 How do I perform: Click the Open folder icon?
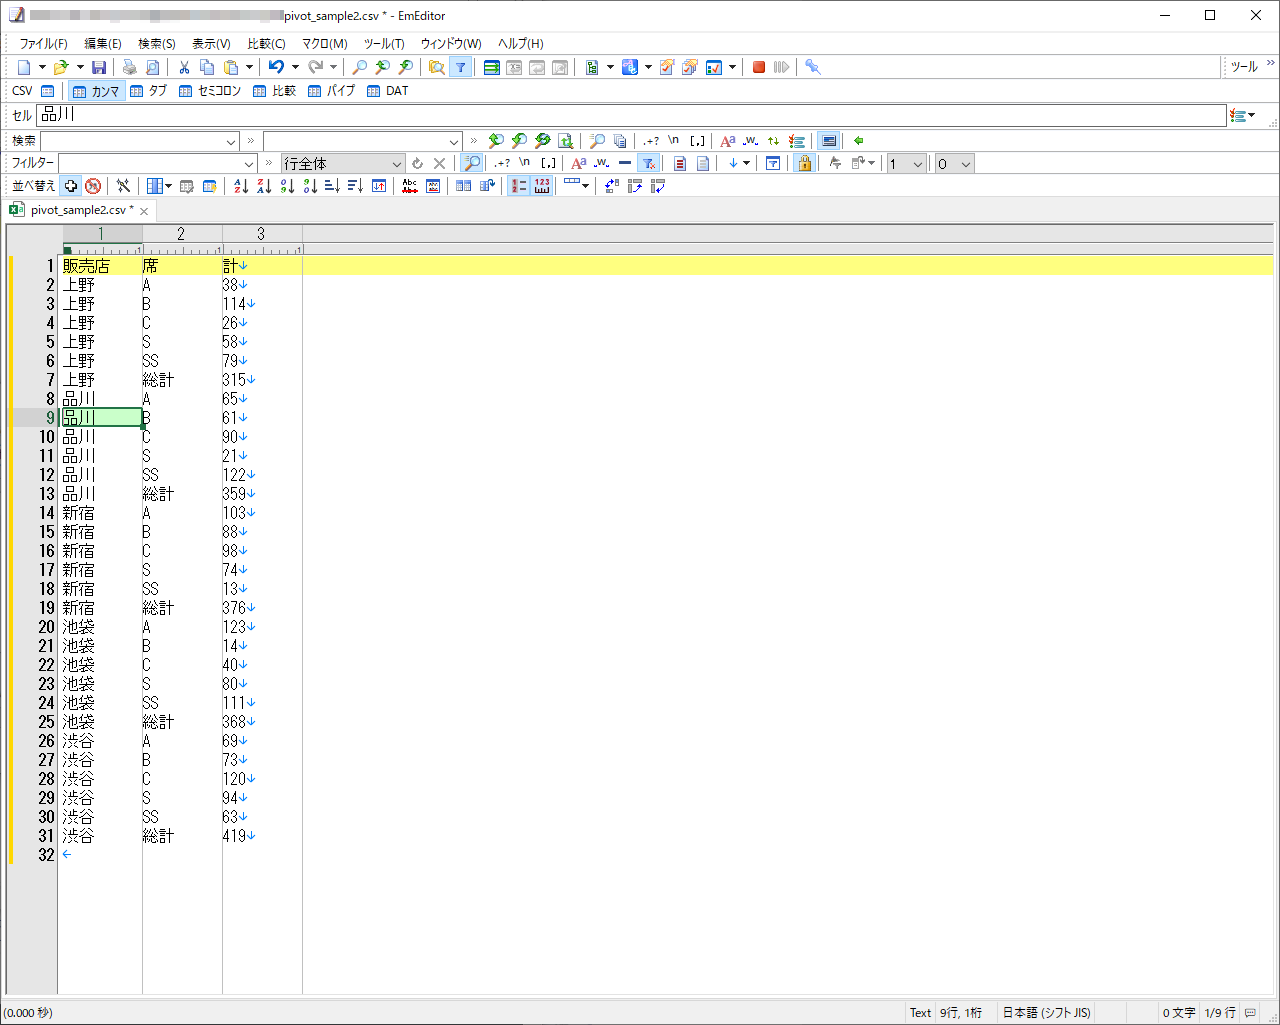61,67
